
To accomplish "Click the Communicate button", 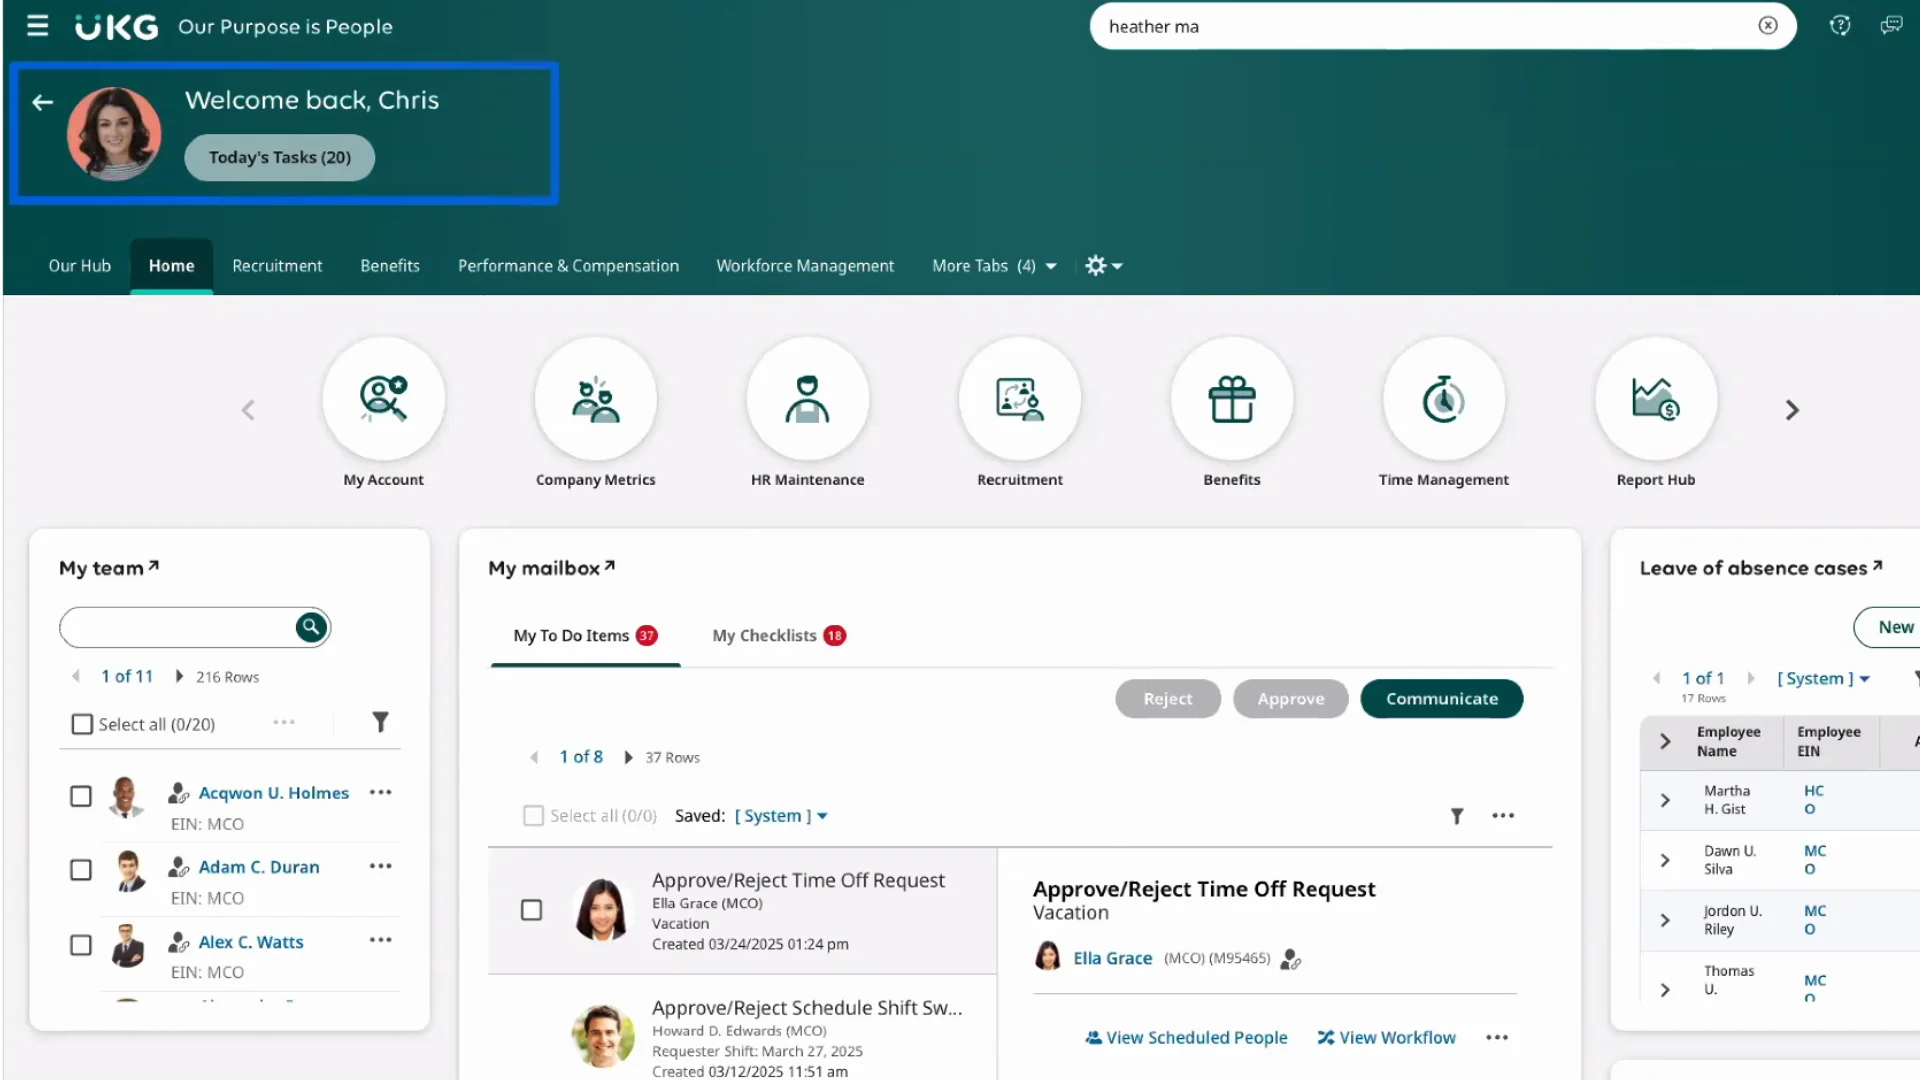I will pos(1441,698).
